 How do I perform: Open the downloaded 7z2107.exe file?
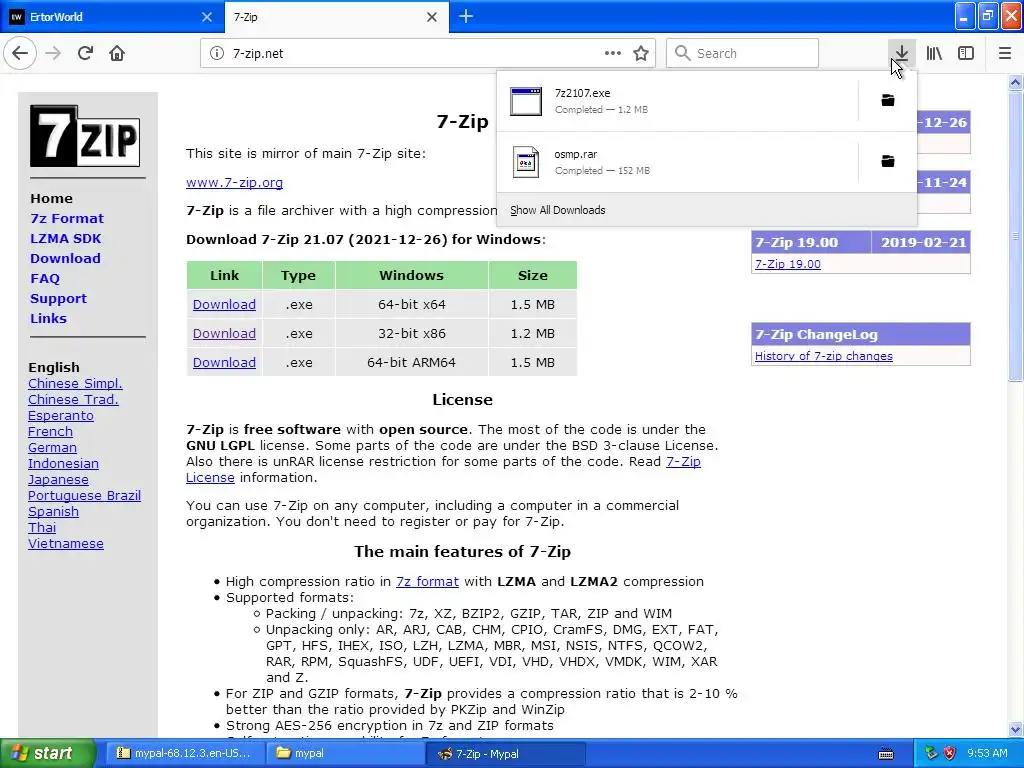pyautogui.click(x=677, y=101)
